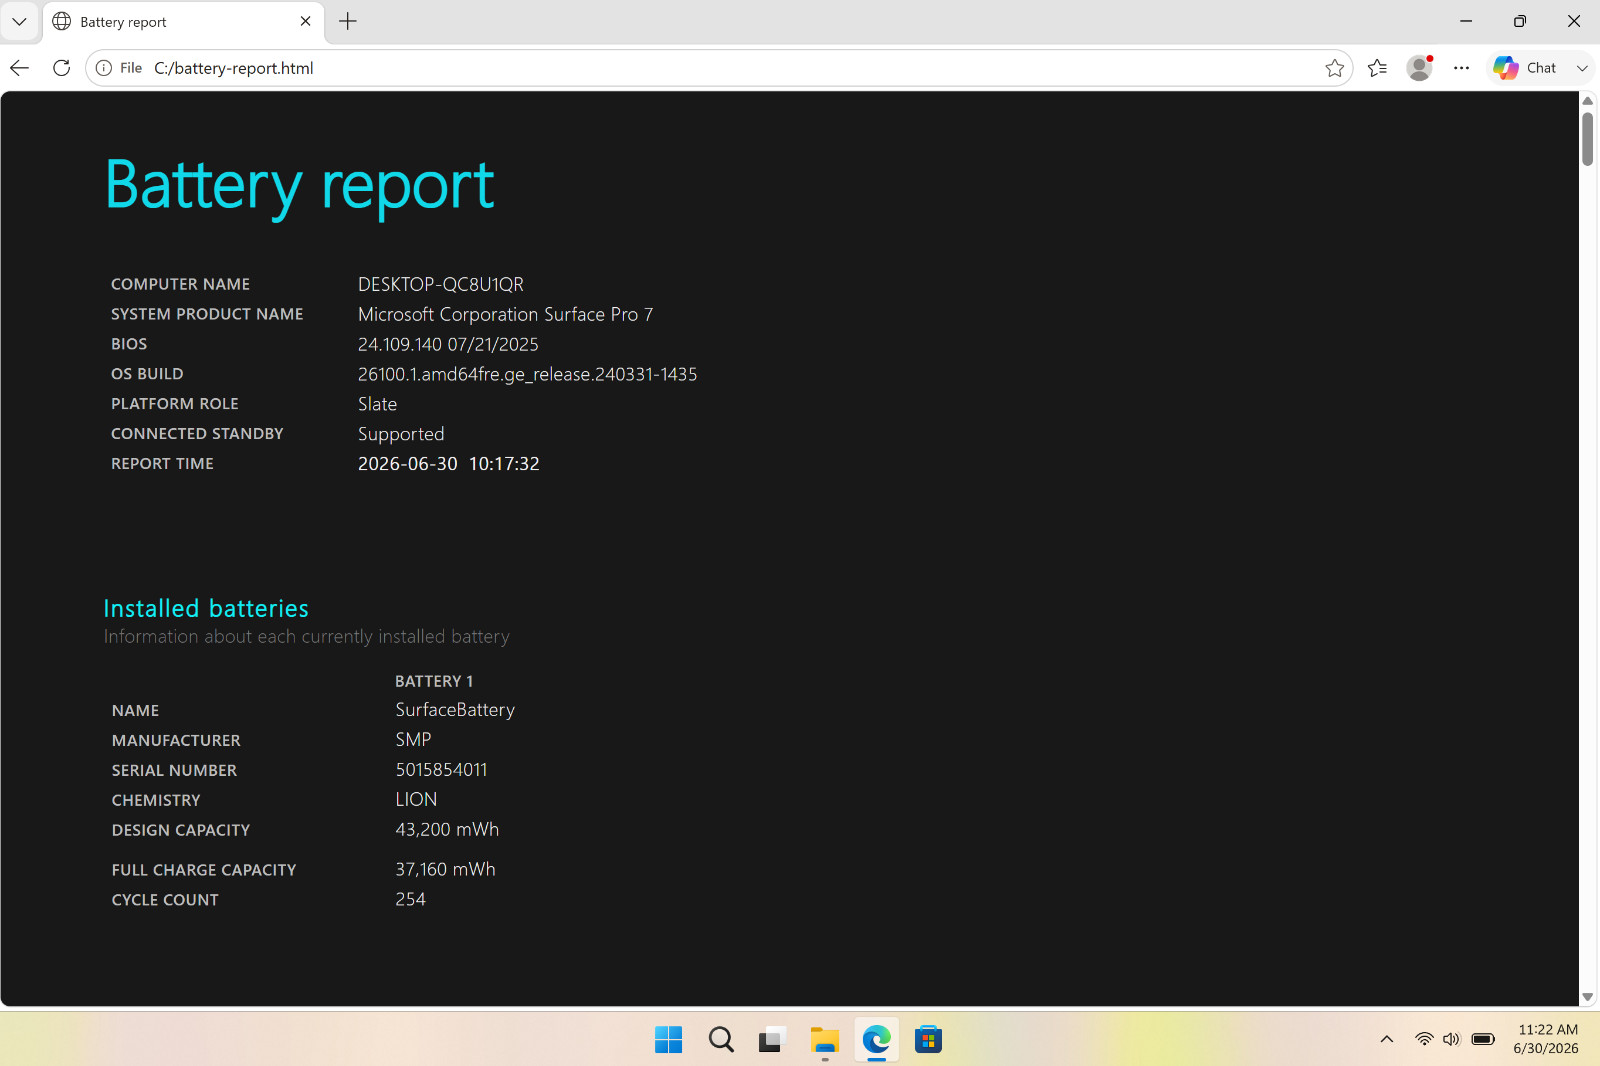The image size is (1600, 1066).
Task: Click serial number 5015854011
Action: coord(441,770)
